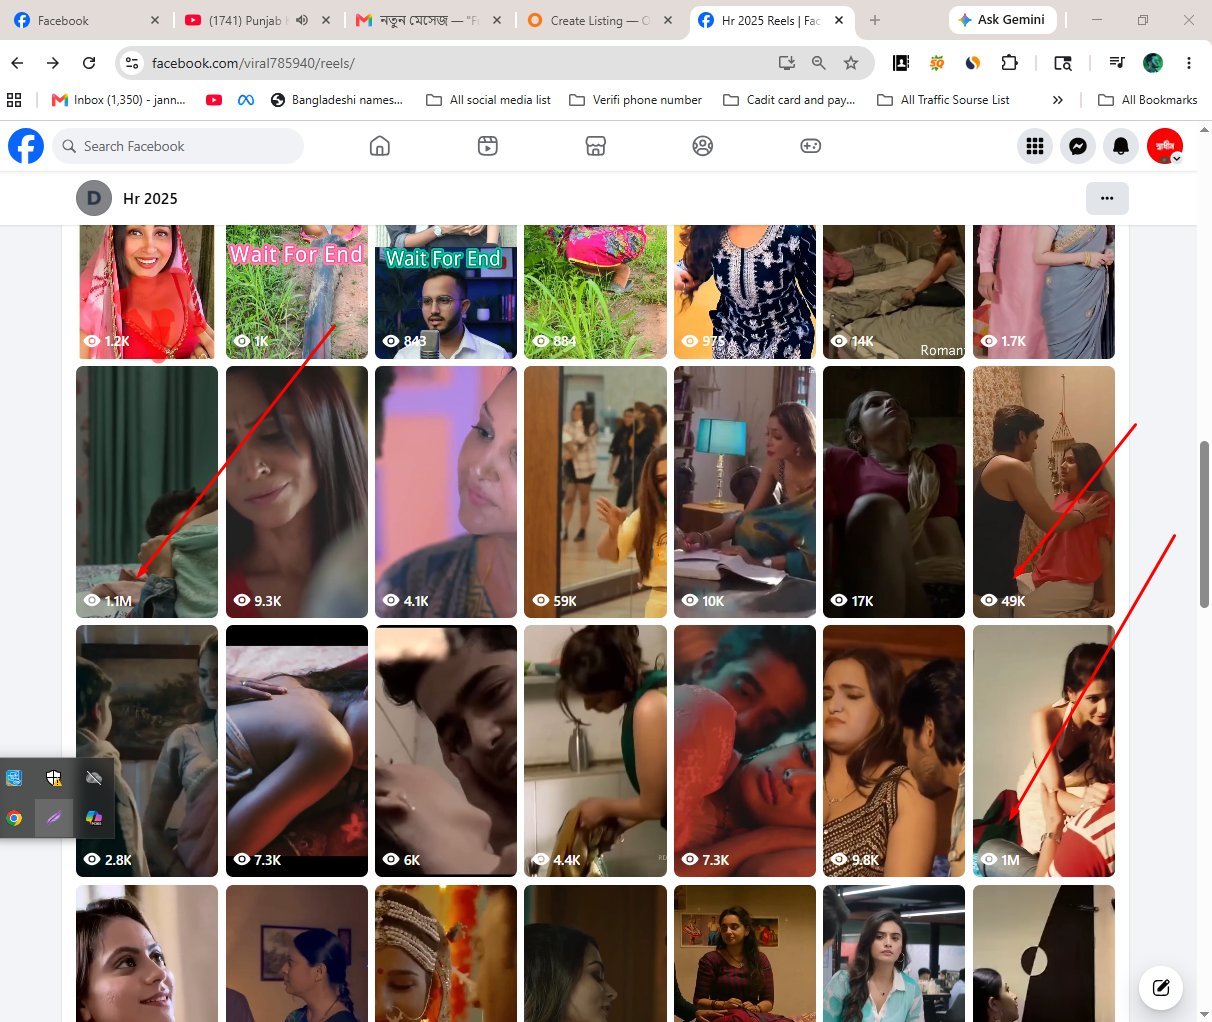
Task: Click the Facebook logo icon
Action: pos(26,146)
